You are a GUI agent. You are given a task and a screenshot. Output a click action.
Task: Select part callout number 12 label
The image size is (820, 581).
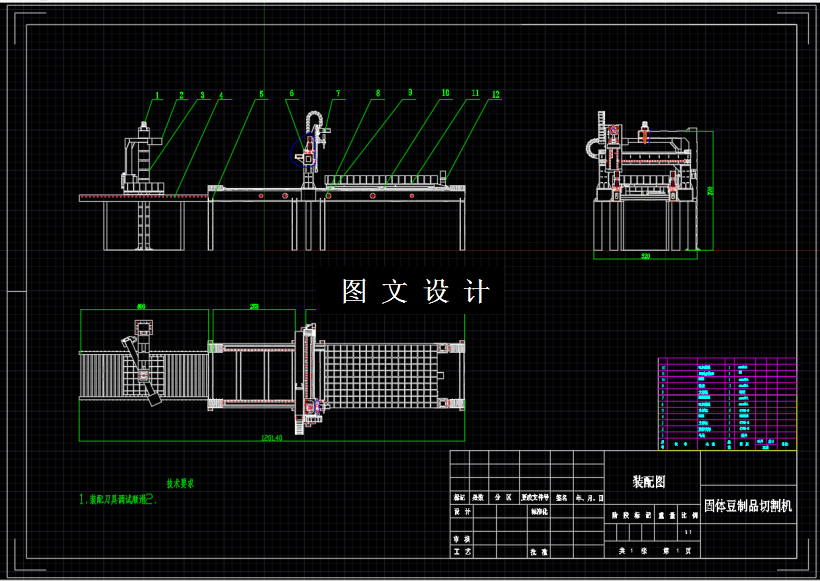(x=496, y=95)
